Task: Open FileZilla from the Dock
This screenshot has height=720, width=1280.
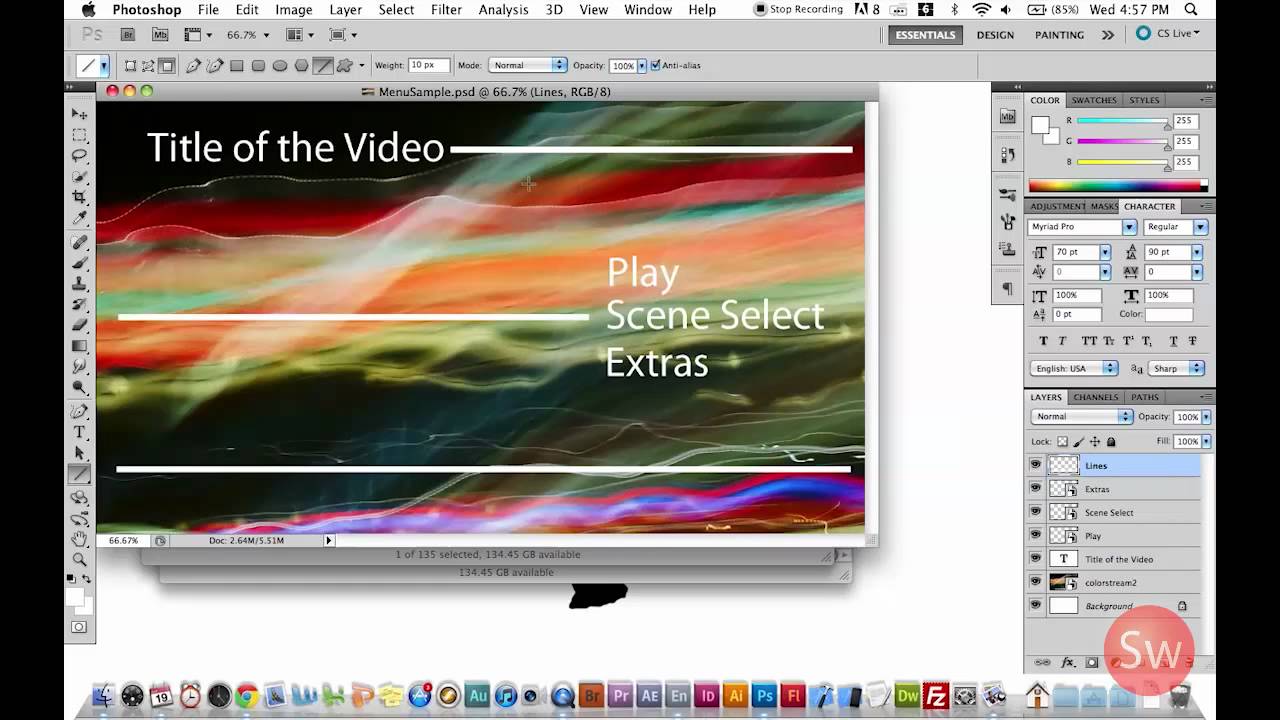Action: click(936, 695)
